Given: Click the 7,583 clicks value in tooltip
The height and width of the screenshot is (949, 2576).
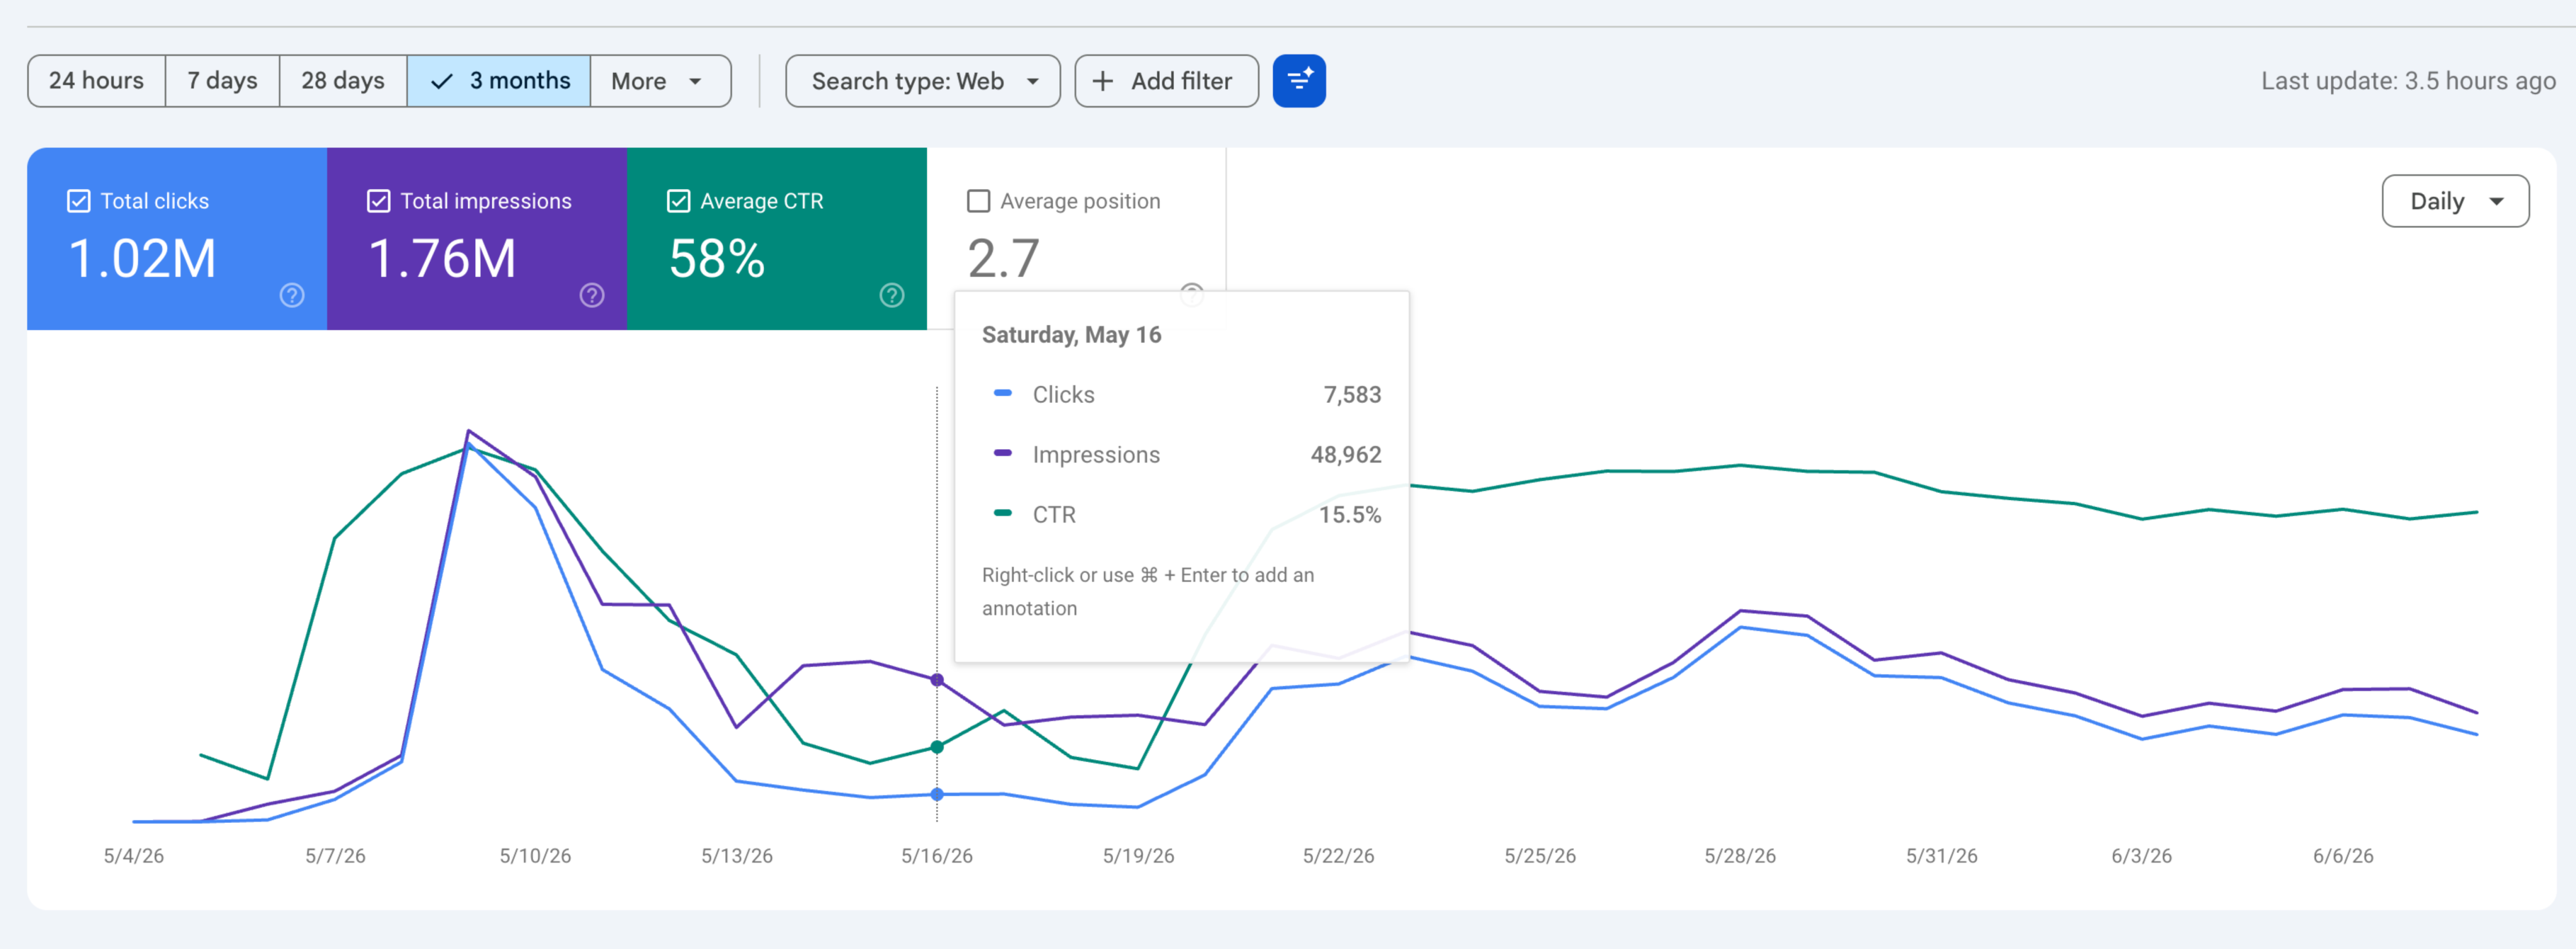Looking at the screenshot, I should coord(1352,395).
